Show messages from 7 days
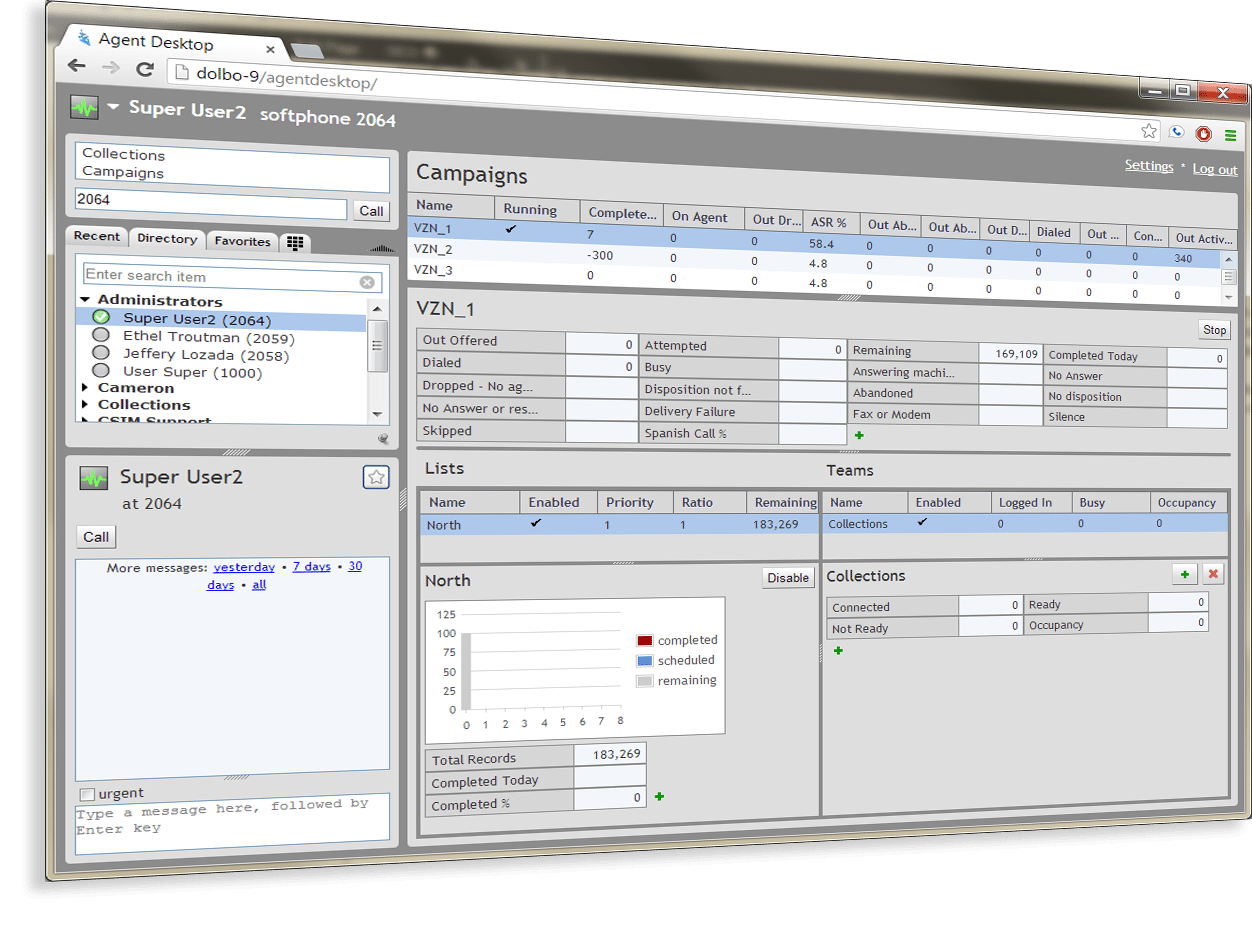1252x934 pixels. [311, 566]
